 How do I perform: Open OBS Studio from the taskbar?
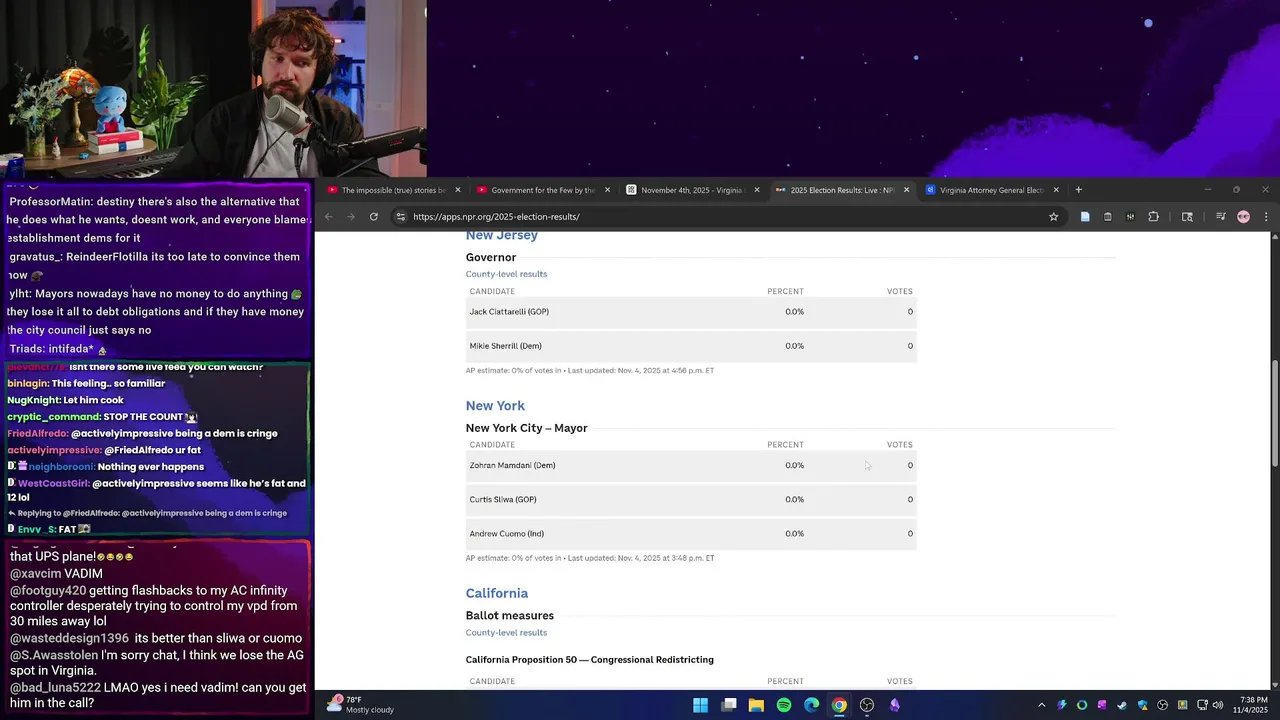point(867,705)
